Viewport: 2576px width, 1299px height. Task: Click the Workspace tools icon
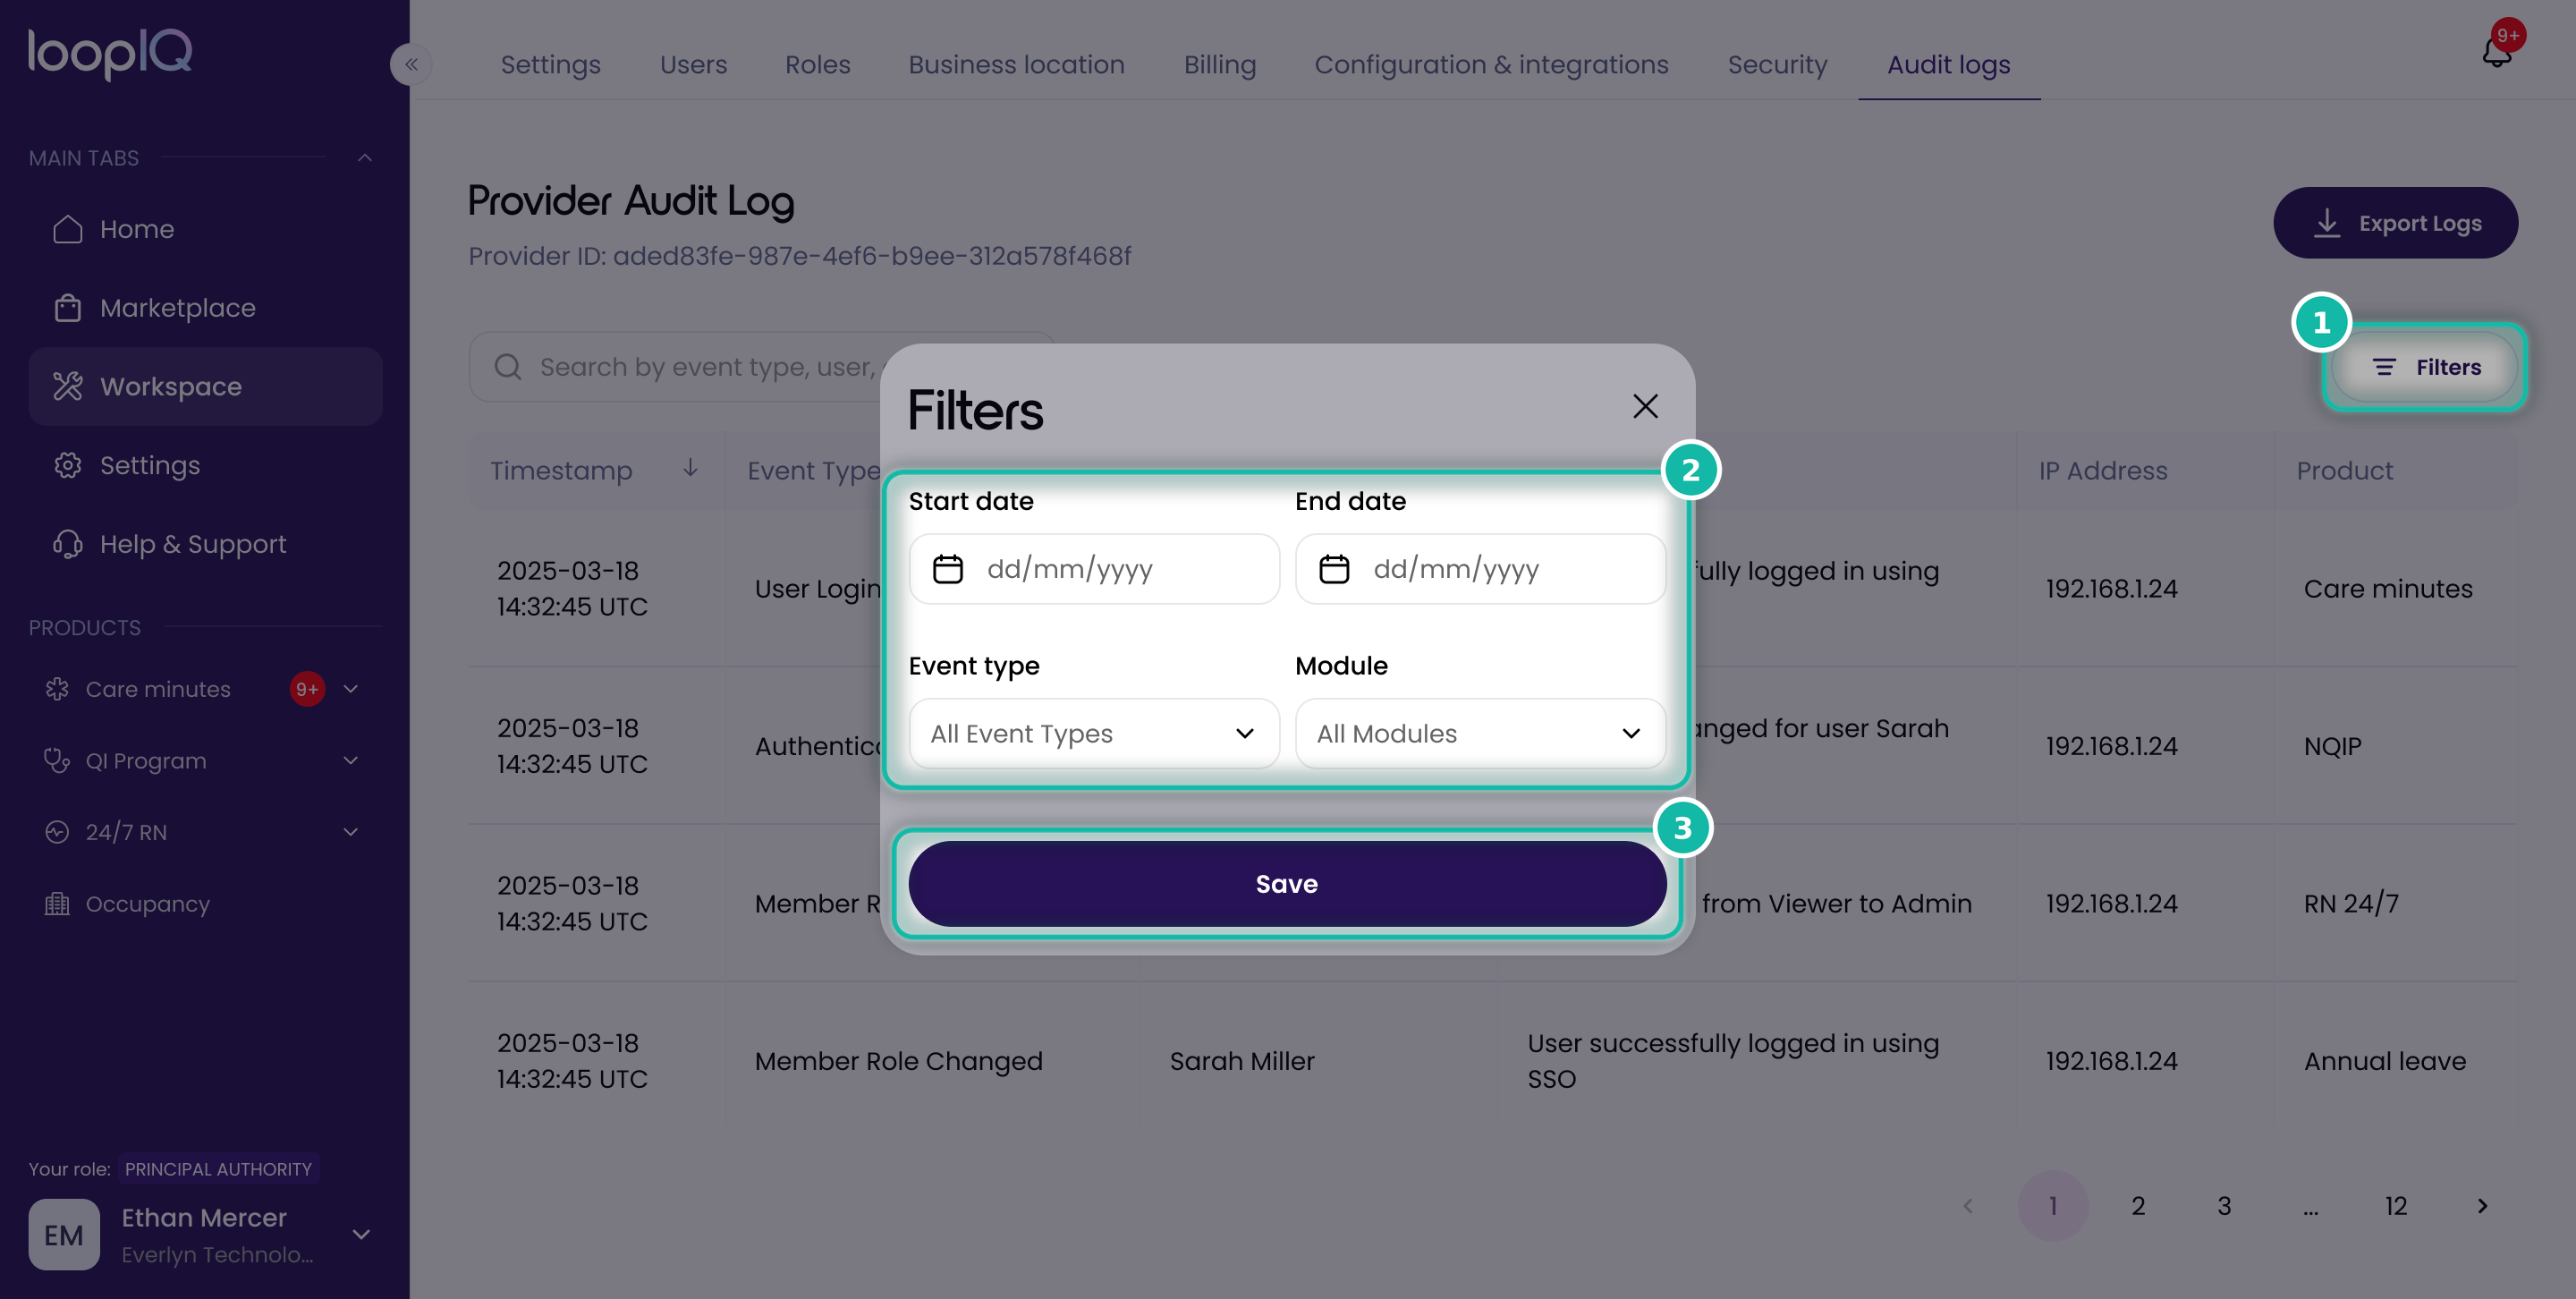pos(68,386)
